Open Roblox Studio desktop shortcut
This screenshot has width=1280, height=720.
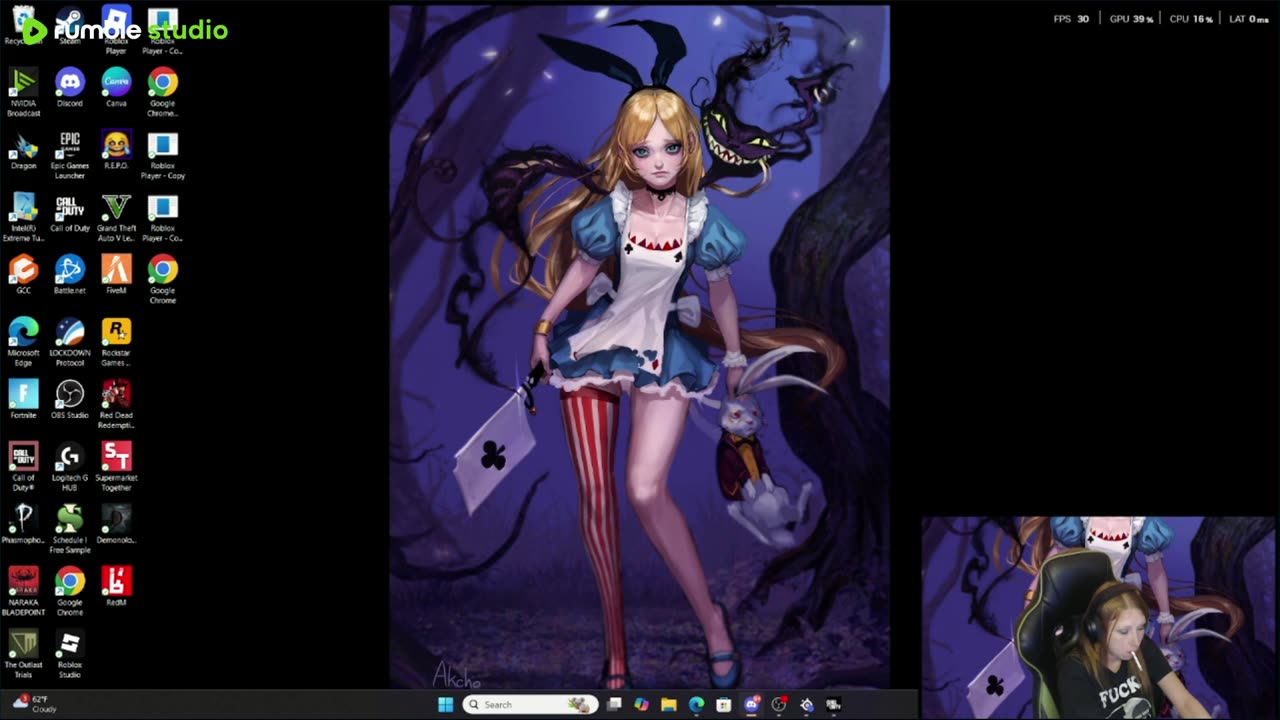click(x=70, y=654)
